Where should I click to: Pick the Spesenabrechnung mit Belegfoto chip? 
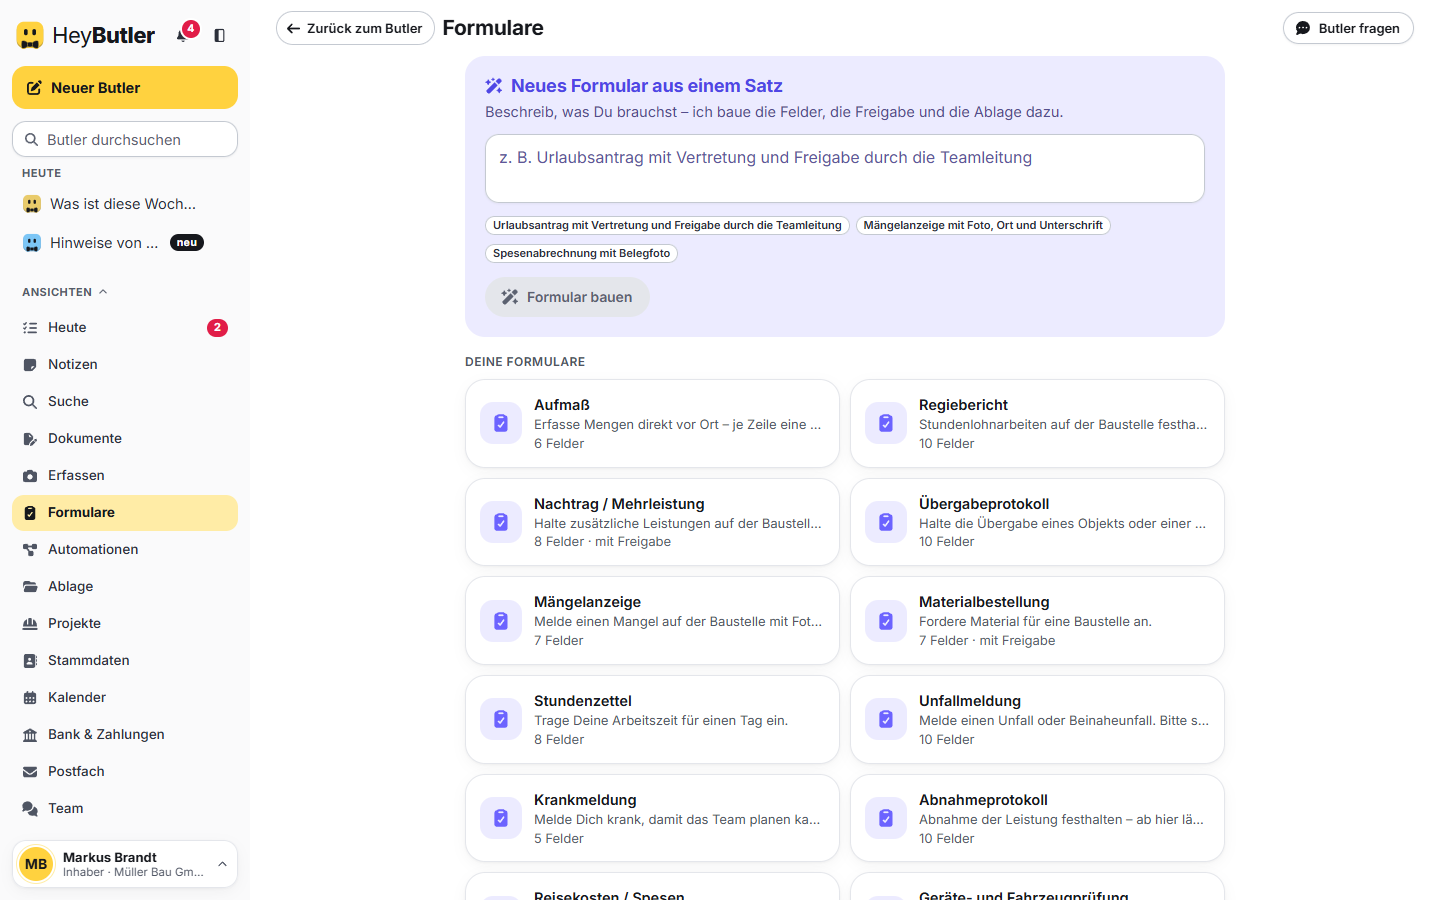(581, 253)
